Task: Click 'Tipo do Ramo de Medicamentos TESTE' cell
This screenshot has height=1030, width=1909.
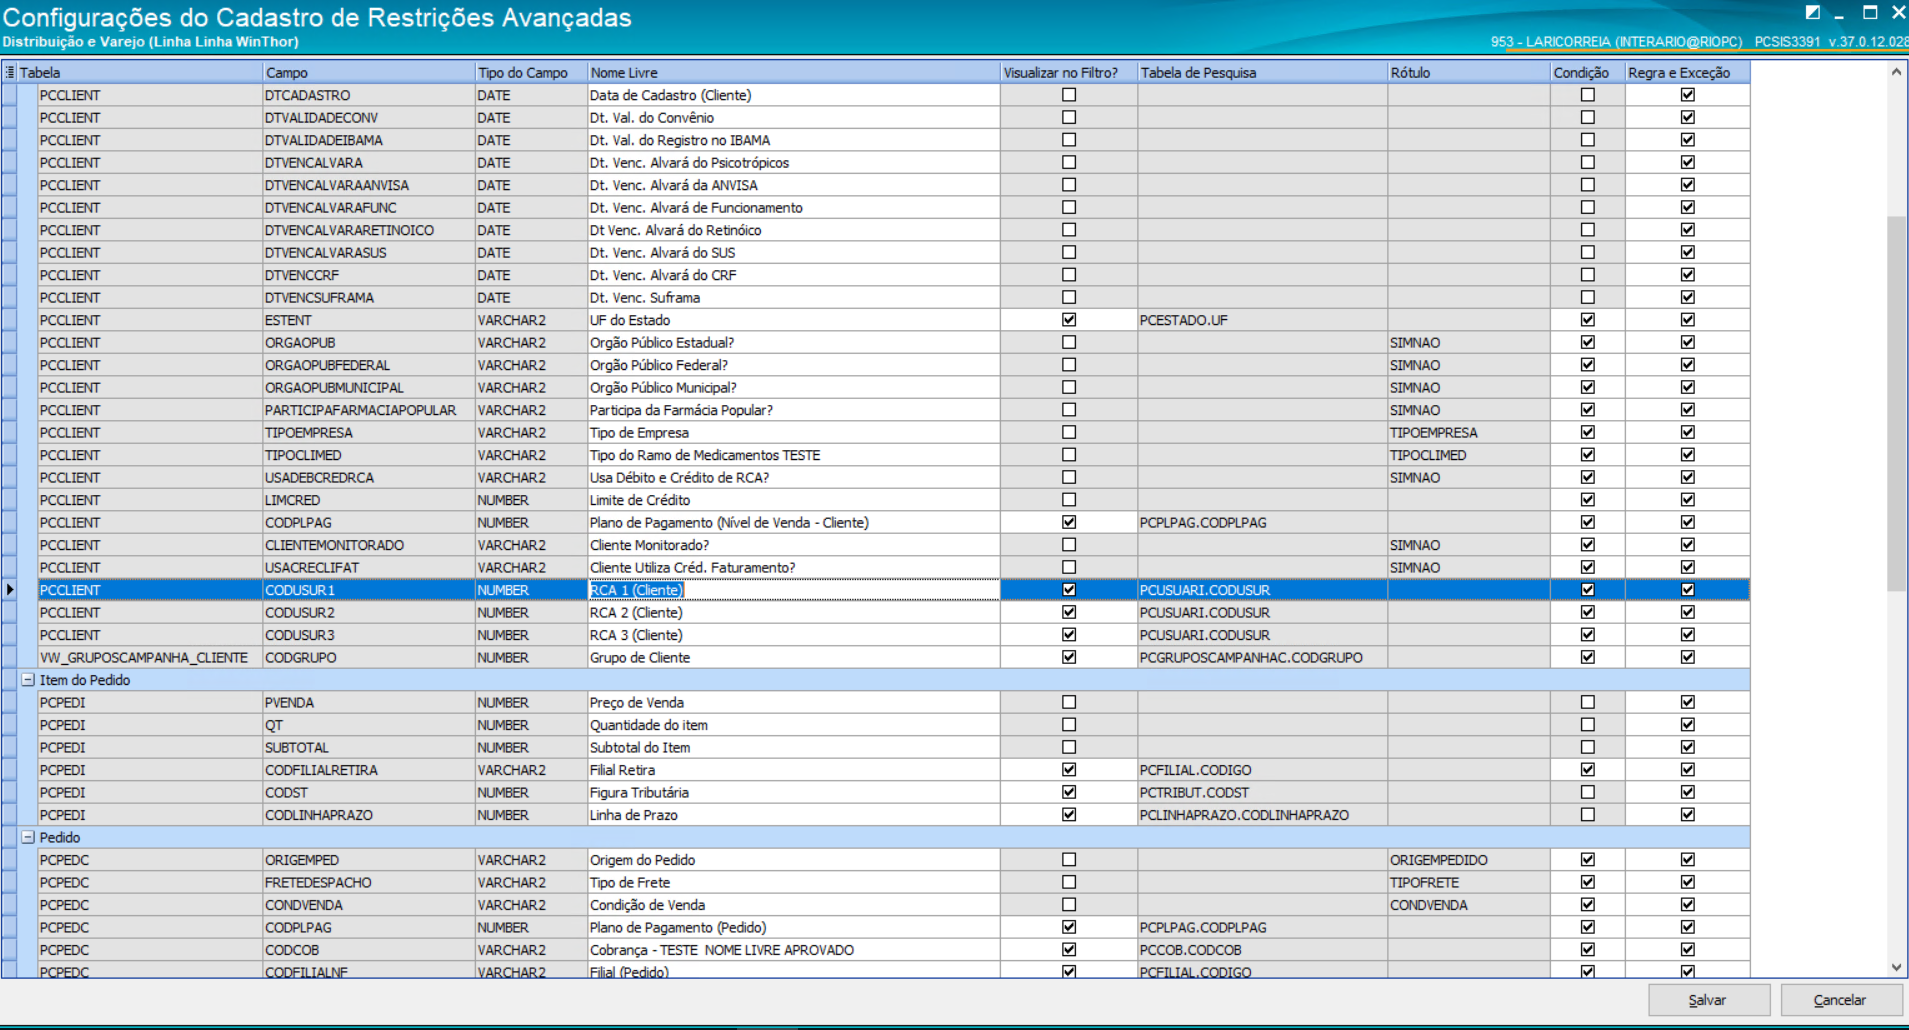Action: point(794,455)
